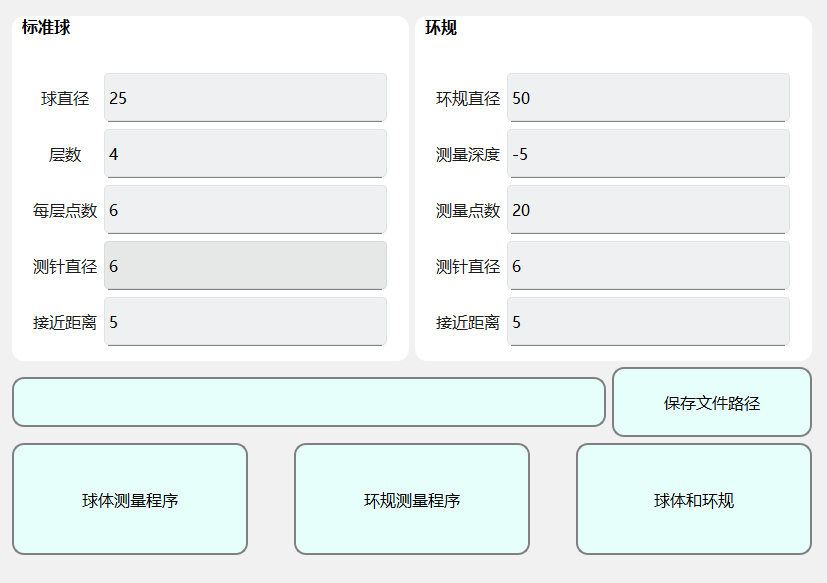Click the 标准球 group title
The image size is (827, 583).
46,28
